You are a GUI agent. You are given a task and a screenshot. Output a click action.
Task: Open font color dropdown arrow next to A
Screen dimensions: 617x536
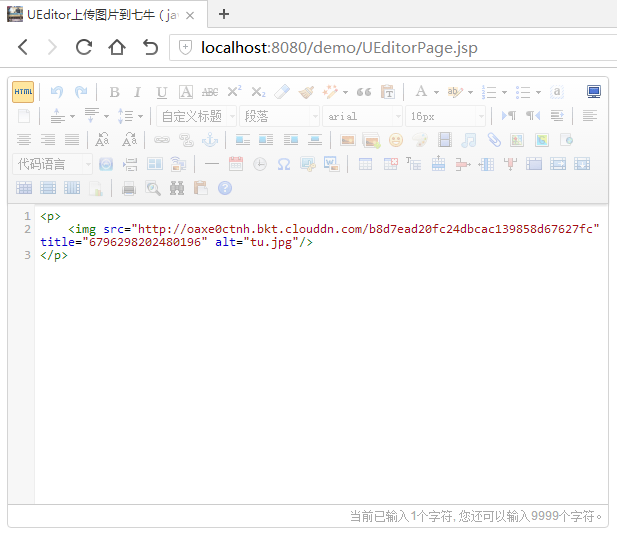(436, 92)
